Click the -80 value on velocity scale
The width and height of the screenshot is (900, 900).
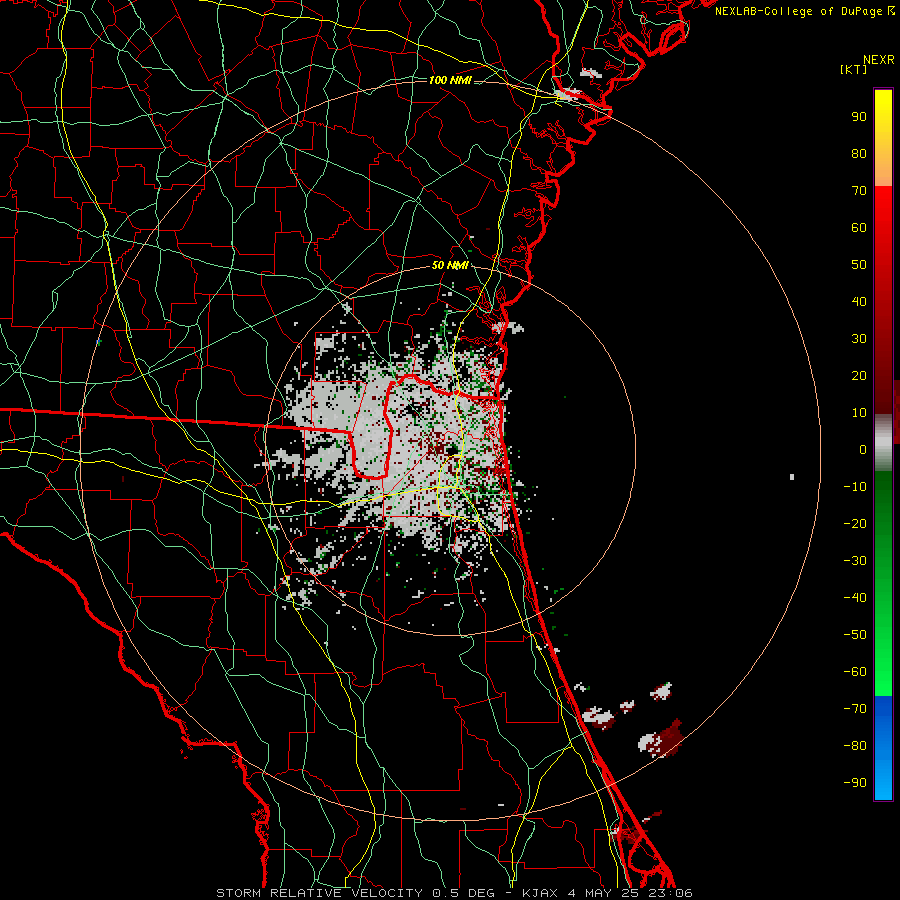(x=855, y=746)
